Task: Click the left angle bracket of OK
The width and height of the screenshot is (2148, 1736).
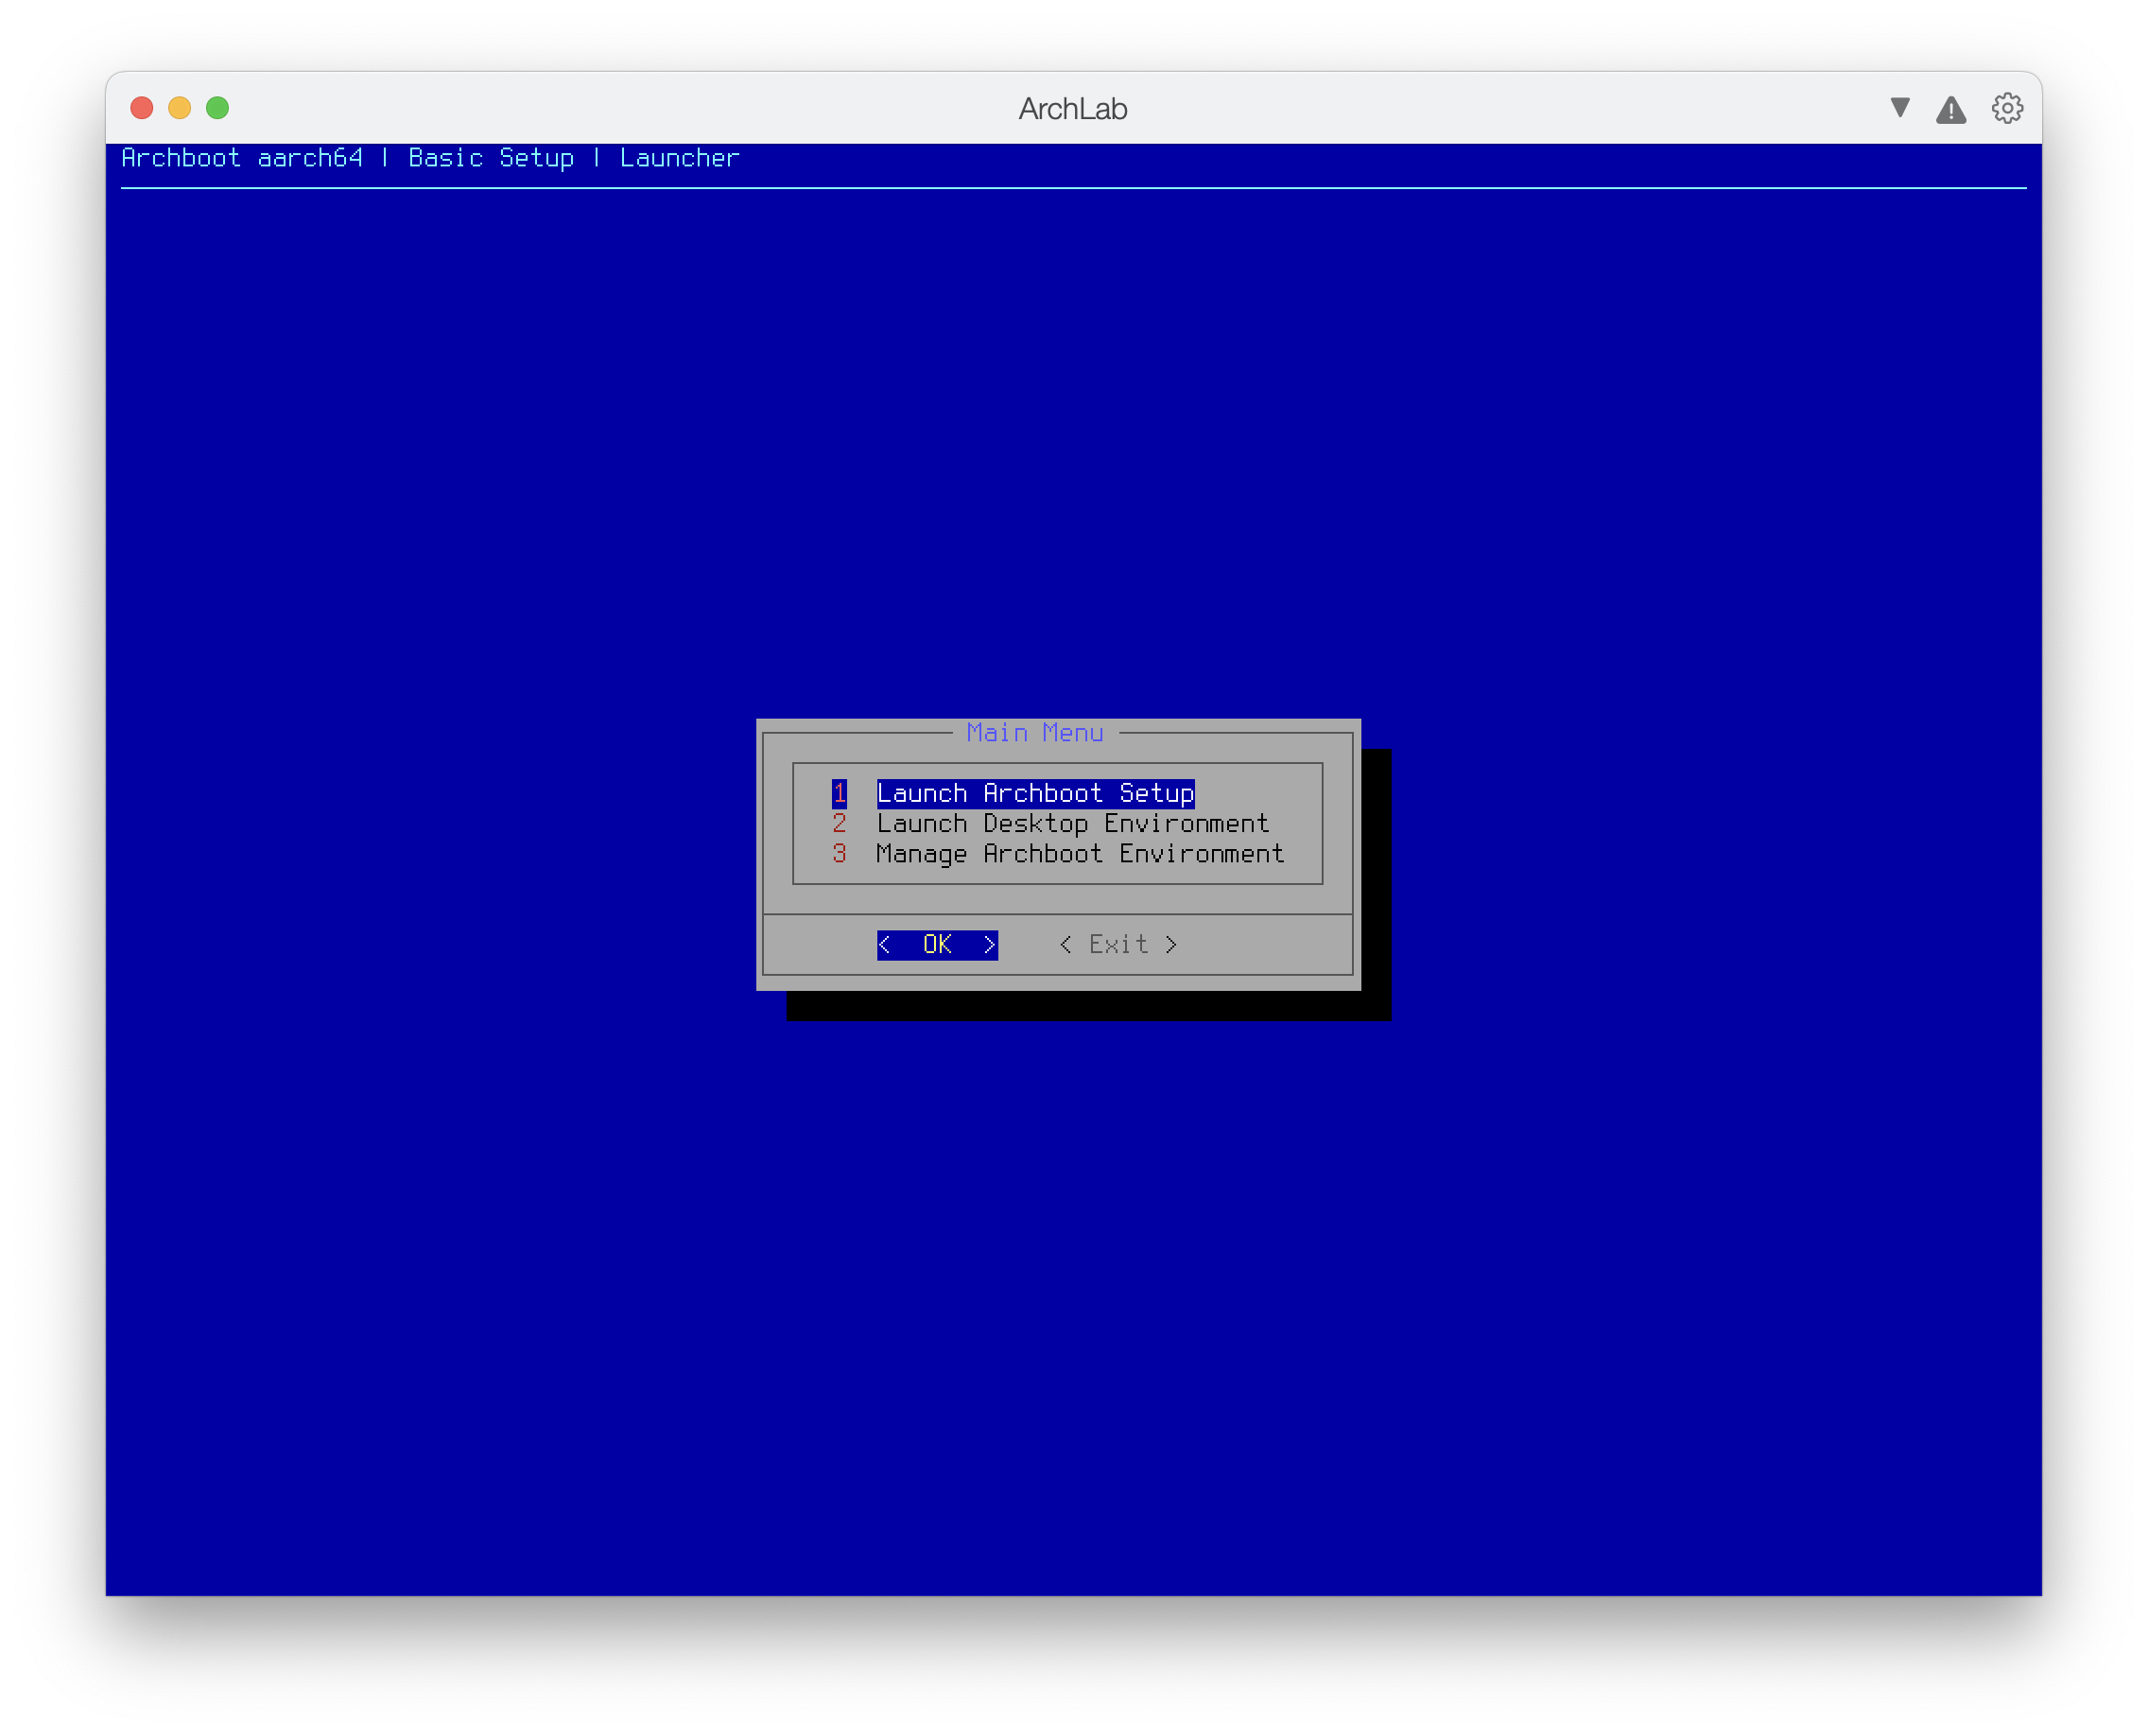Action: pos(885,944)
